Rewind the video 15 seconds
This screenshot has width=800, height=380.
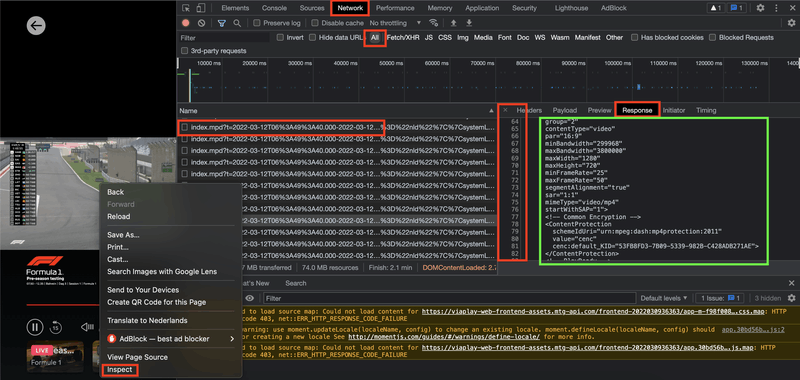56,326
